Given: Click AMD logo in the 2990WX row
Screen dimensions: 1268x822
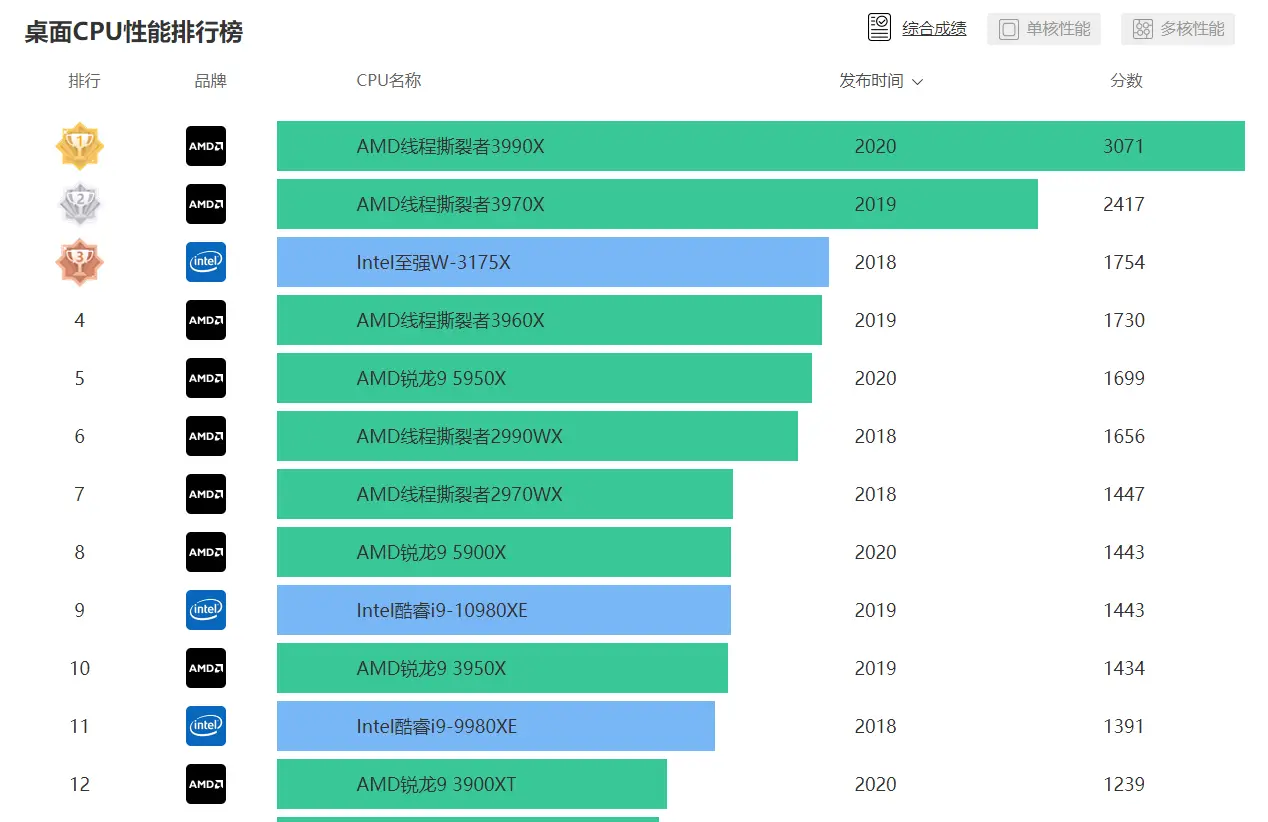Looking at the screenshot, I should tap(206, 436).
